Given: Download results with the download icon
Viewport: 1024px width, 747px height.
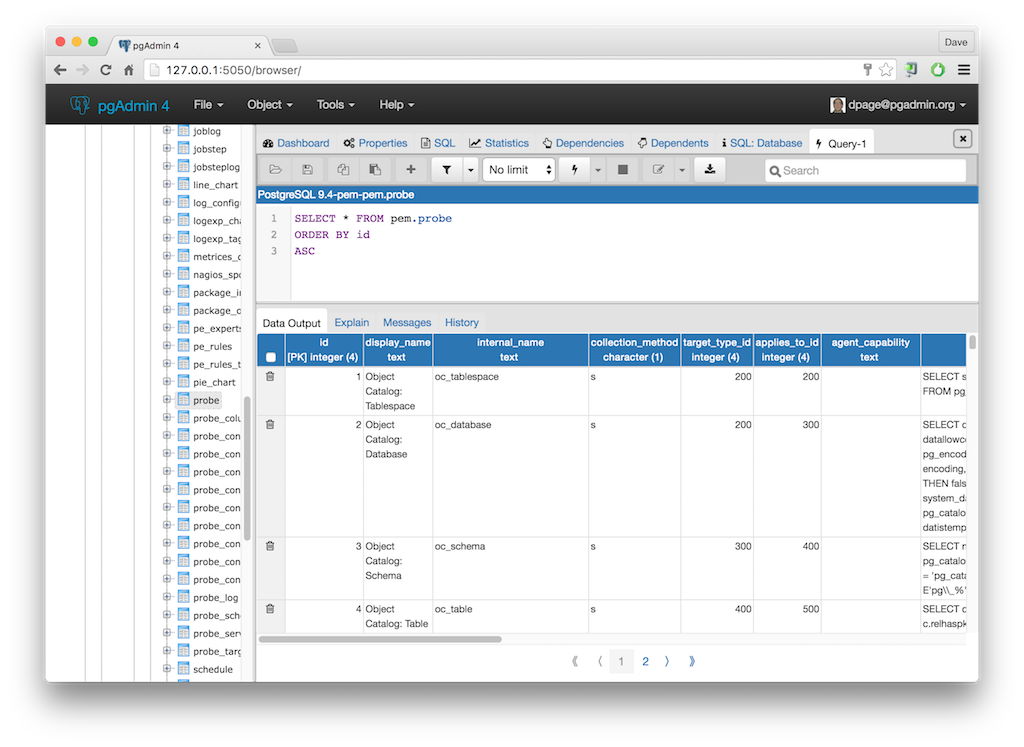Looking at the screenshot, I should tap(710, 170).
